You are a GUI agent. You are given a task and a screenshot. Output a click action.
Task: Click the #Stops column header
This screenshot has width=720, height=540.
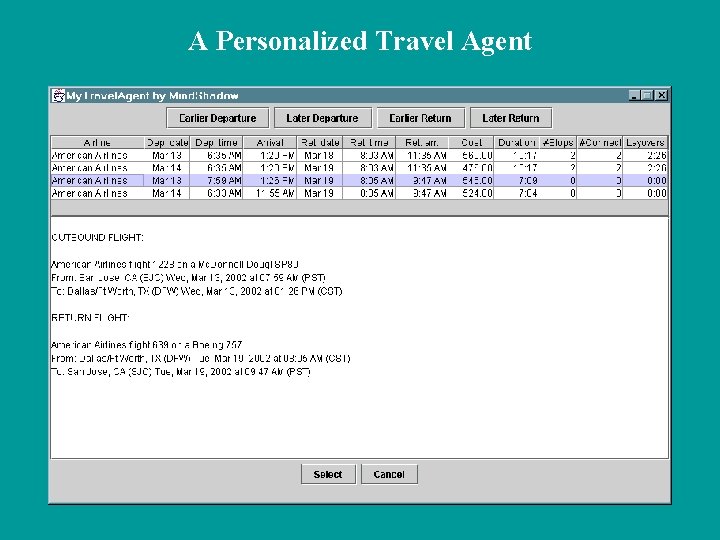[558, 142]
